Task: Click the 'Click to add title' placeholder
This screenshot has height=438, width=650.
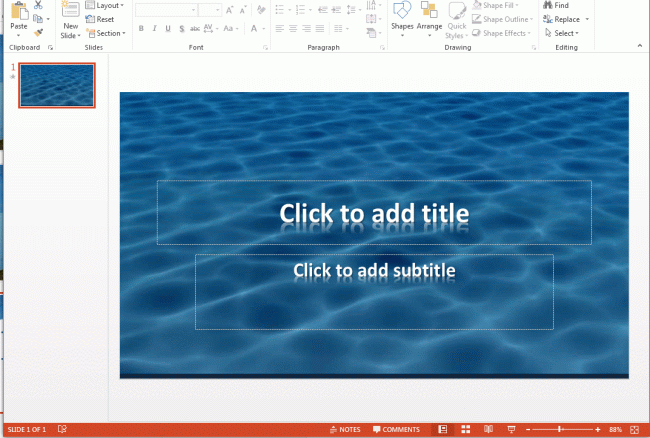Action: coord(374,213)
